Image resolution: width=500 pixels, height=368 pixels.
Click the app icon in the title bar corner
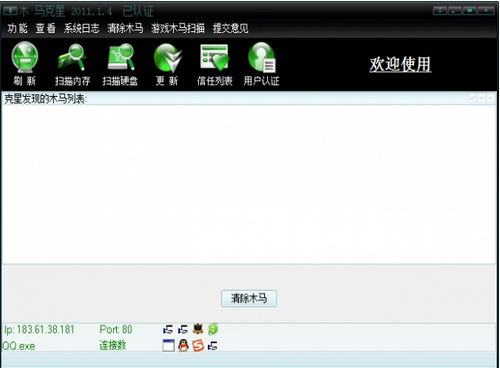[x=10, y=11]
